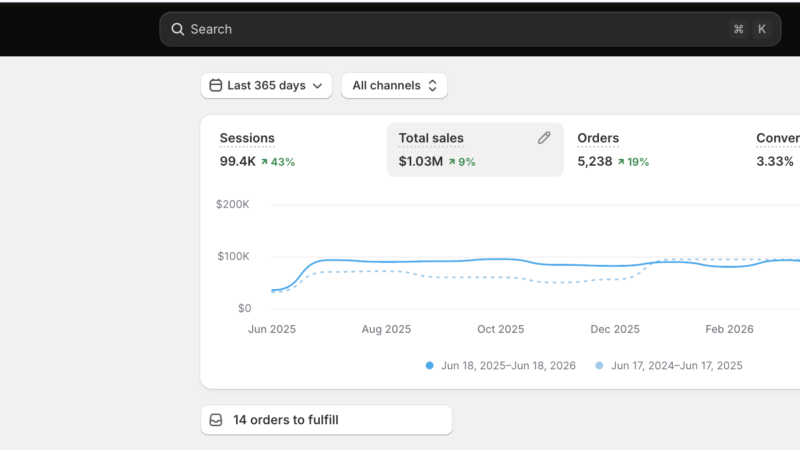Click the calendar icon in date filter

click(216, 85)
